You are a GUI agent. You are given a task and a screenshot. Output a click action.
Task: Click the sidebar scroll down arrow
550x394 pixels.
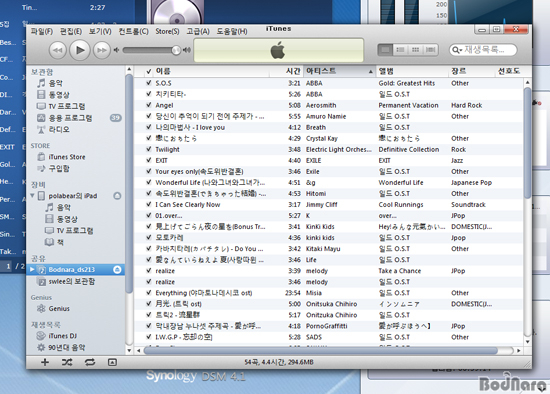tap(129, 350)
